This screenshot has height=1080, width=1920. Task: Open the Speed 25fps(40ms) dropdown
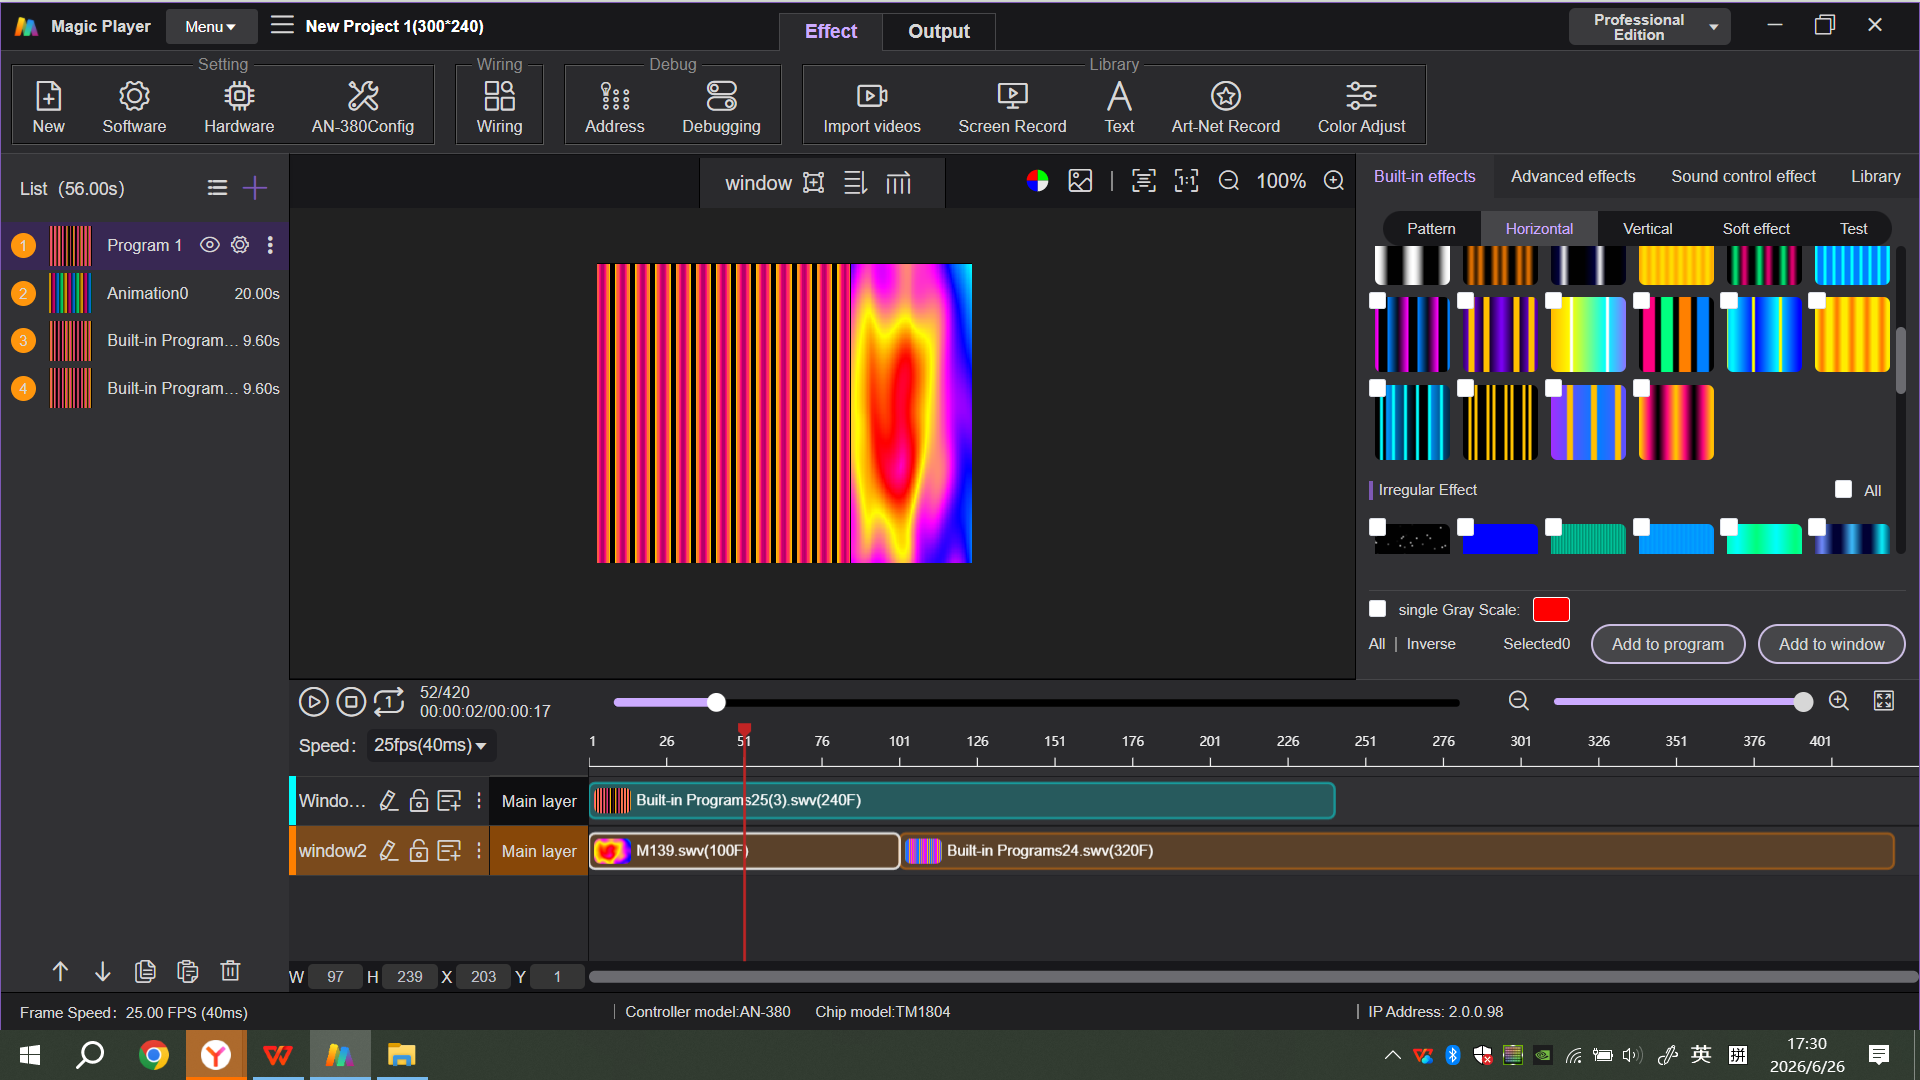pos(430,745)
